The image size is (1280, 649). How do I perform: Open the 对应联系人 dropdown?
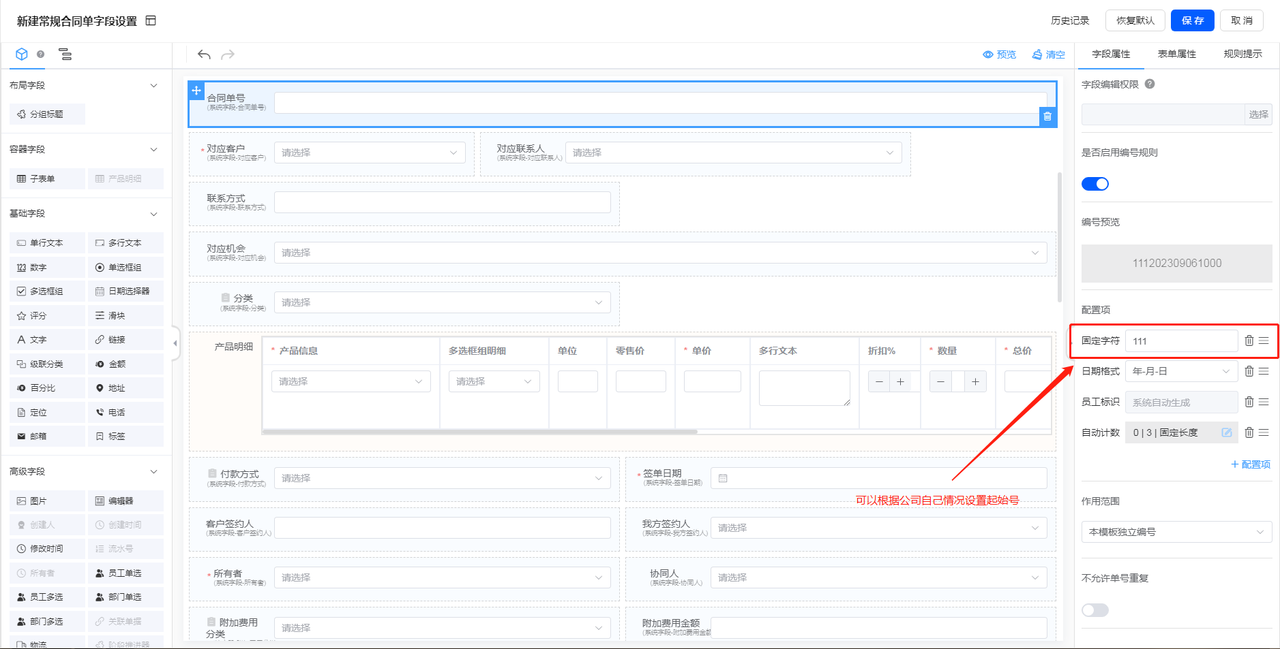pyautogui.click(x=733, y=153)
